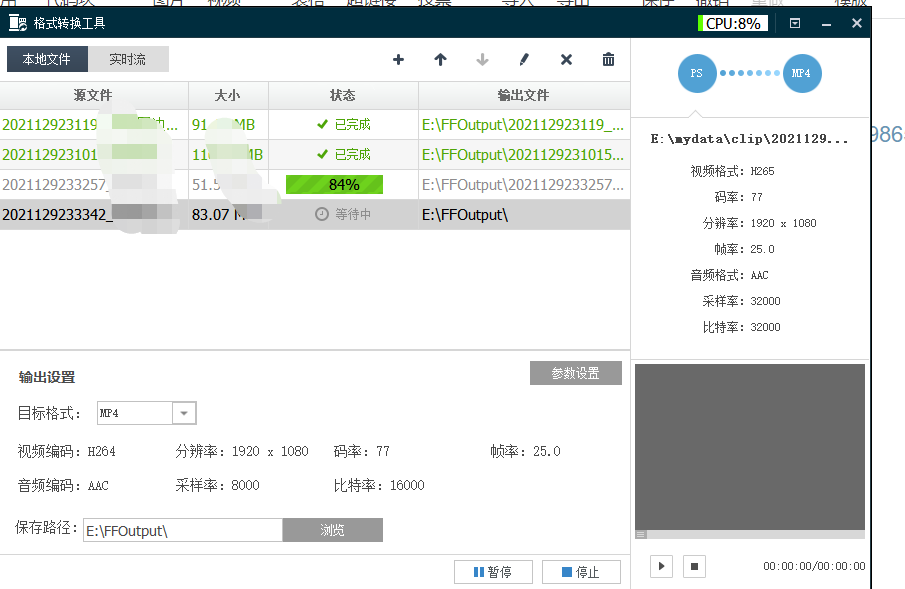
Task: Minimize the format conversion tool window
Action: point(826,24)
